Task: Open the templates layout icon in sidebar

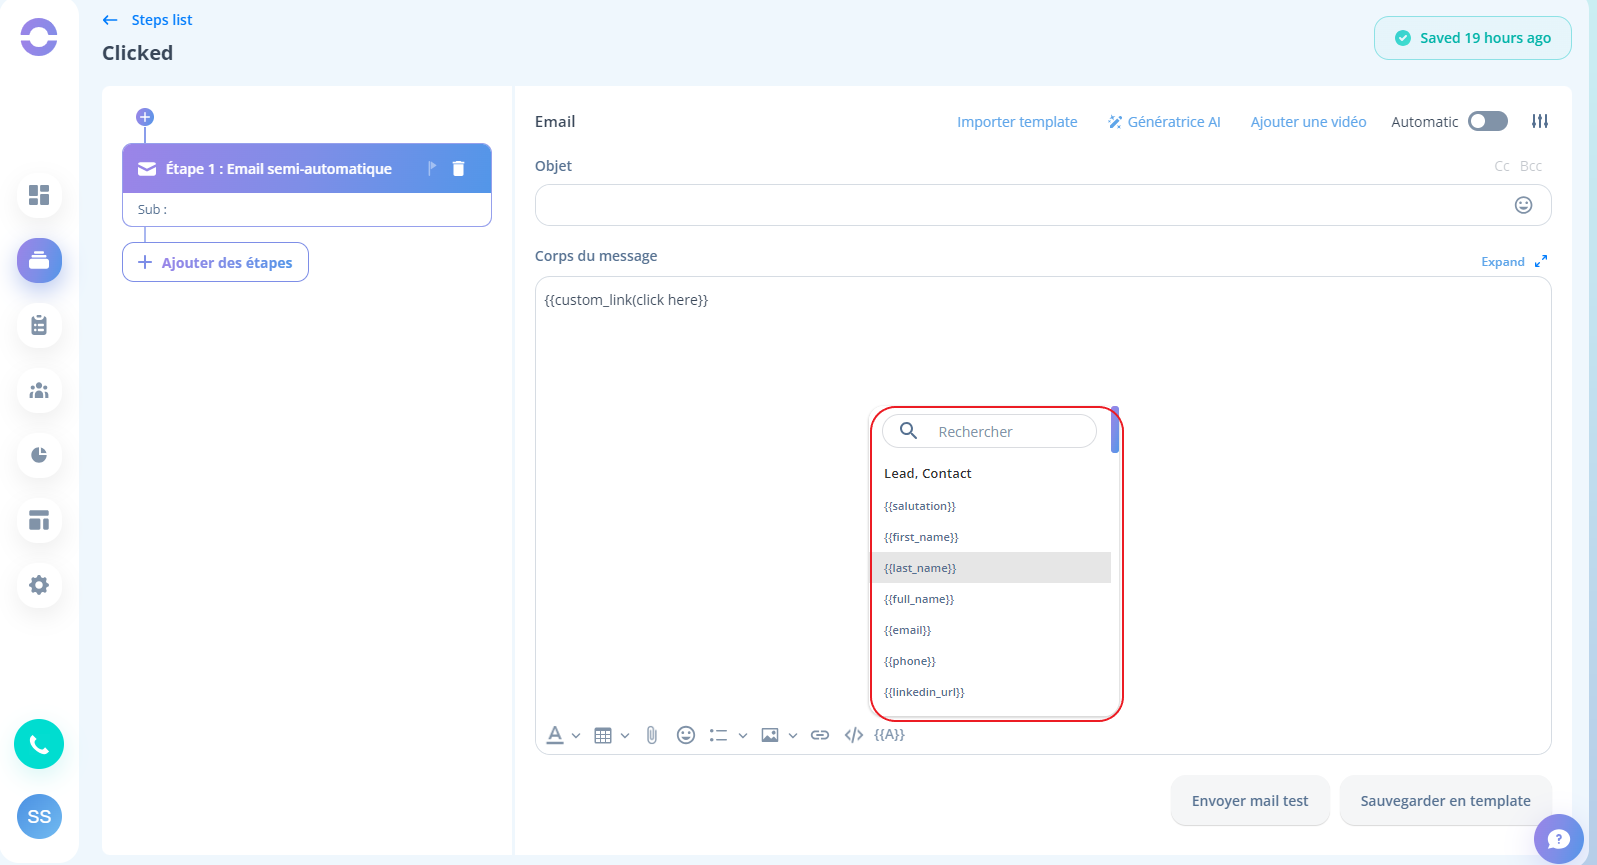Action: 39,520
